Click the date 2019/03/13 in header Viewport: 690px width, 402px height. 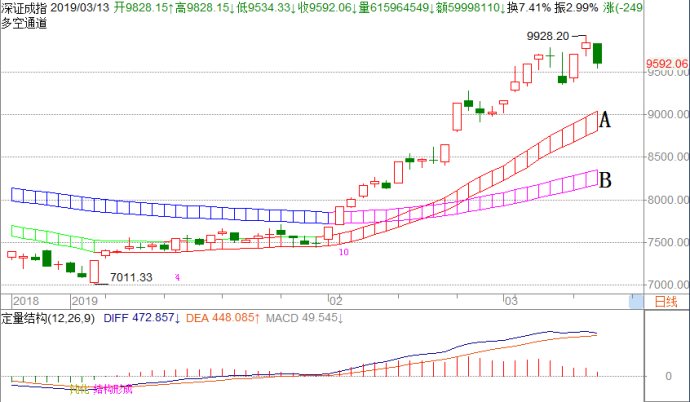click(80, 7)
